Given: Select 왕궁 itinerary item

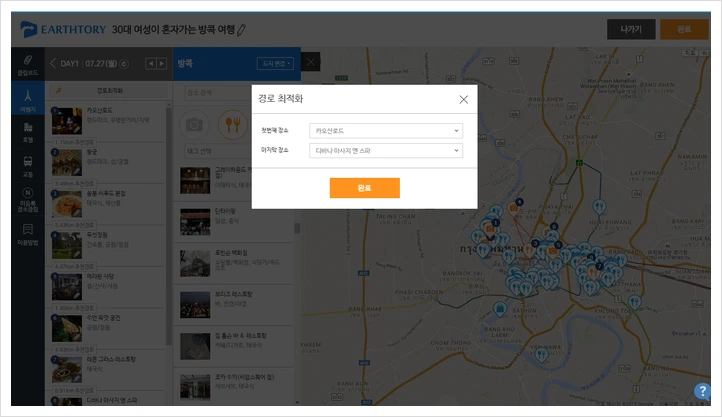Looking at the screenshot, I should 107,162.
